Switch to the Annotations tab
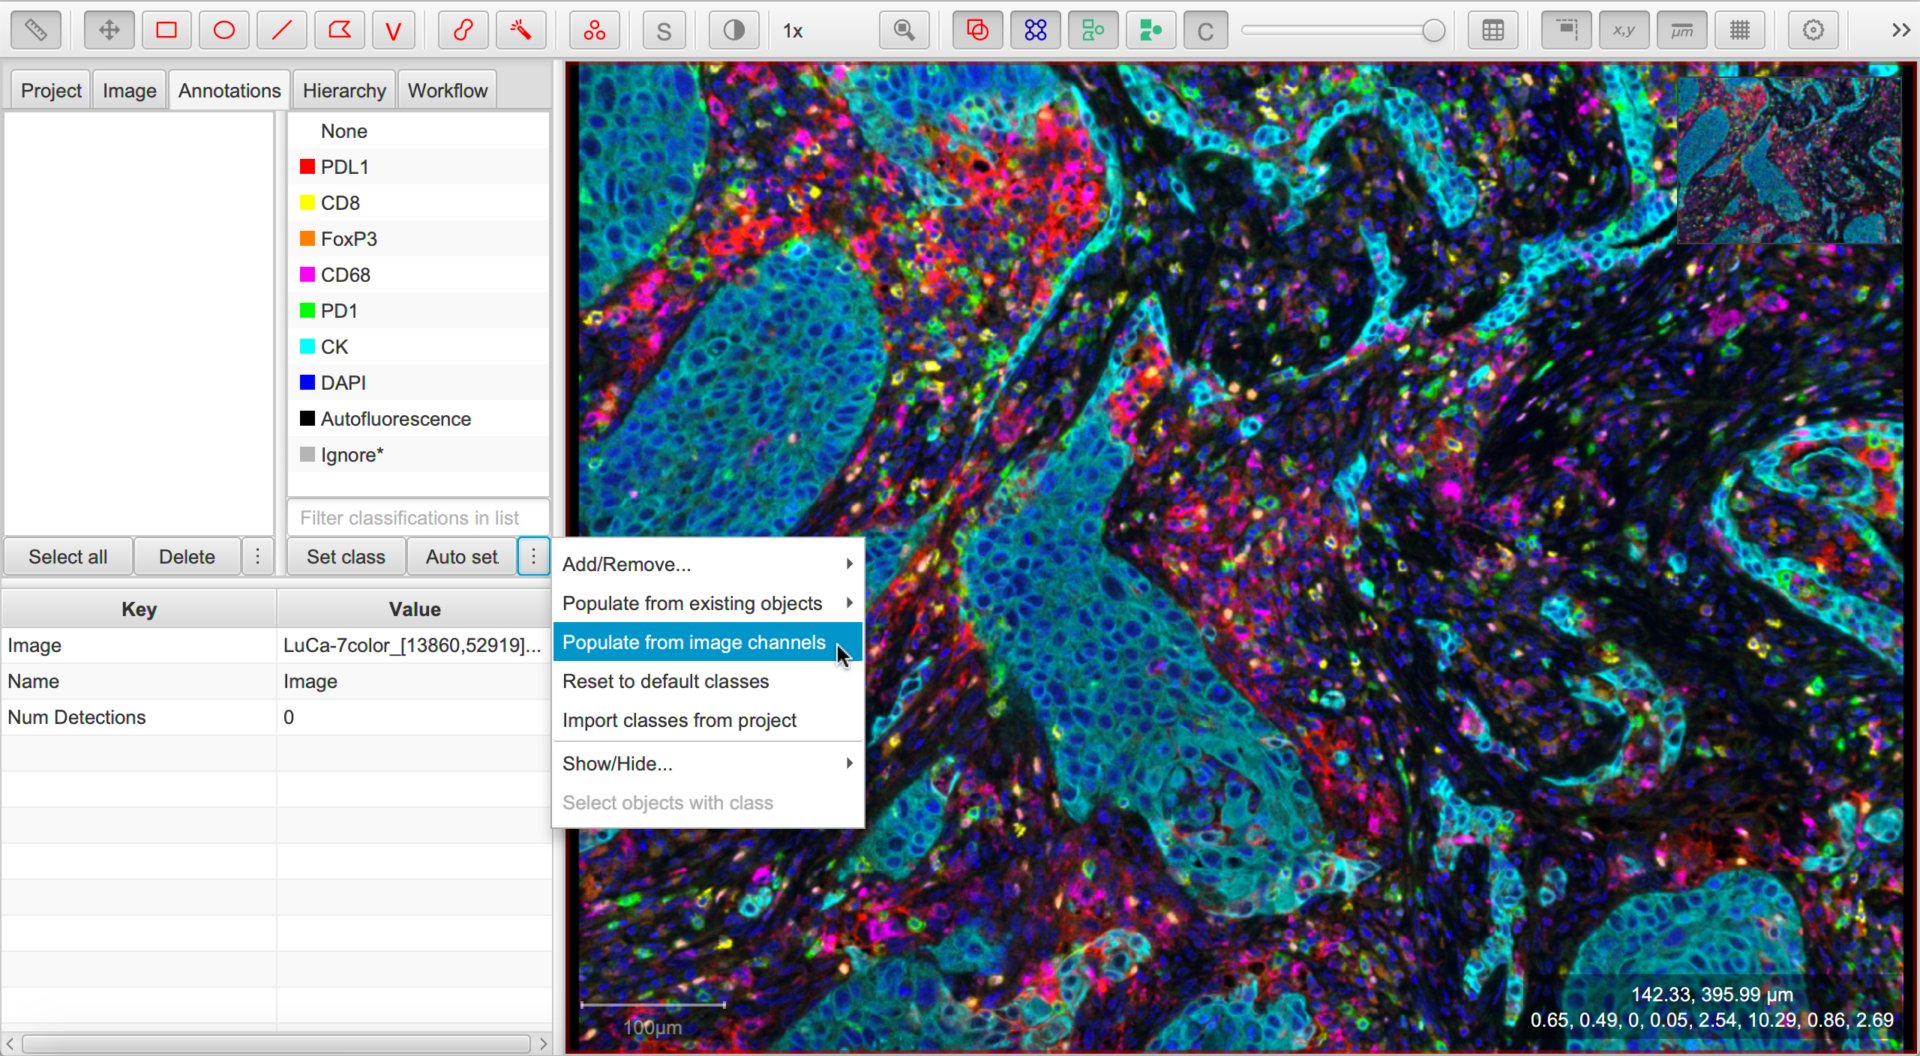 [x=229, y=90]
